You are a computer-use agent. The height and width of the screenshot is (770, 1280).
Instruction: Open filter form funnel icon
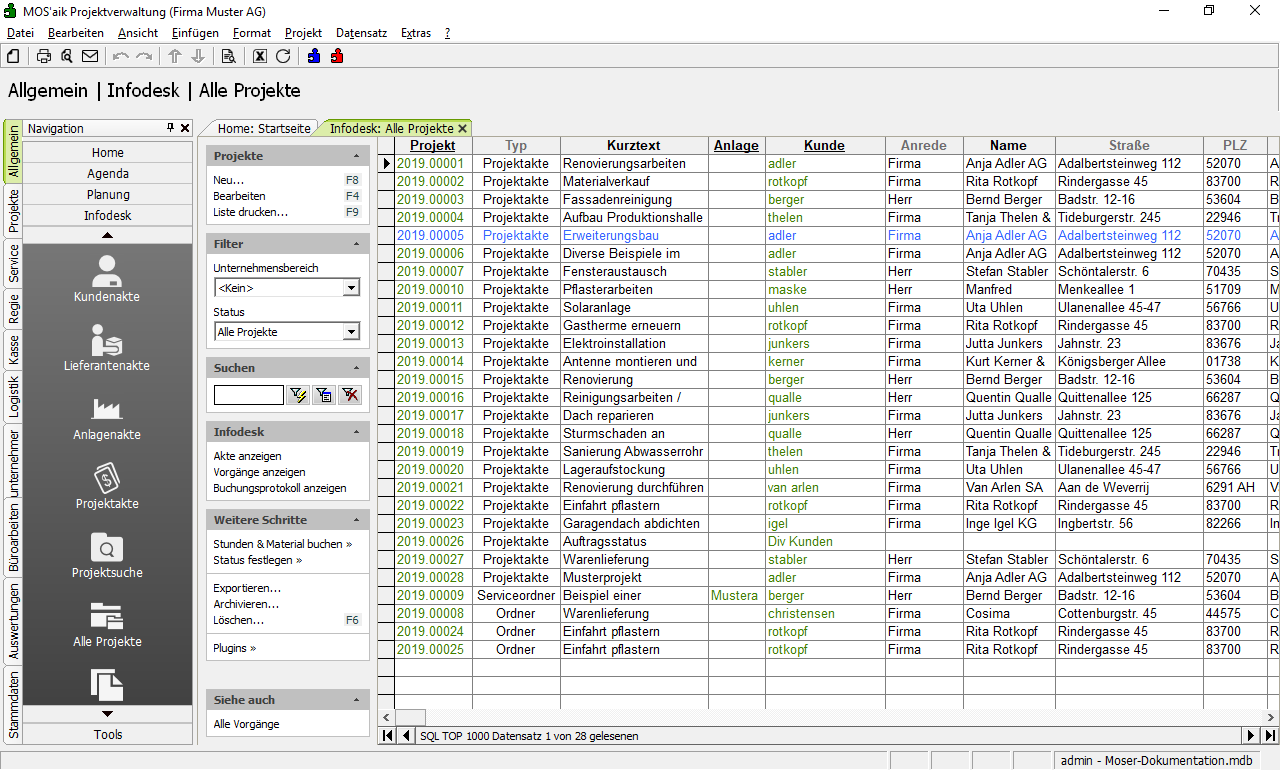[x=323, y=395]
